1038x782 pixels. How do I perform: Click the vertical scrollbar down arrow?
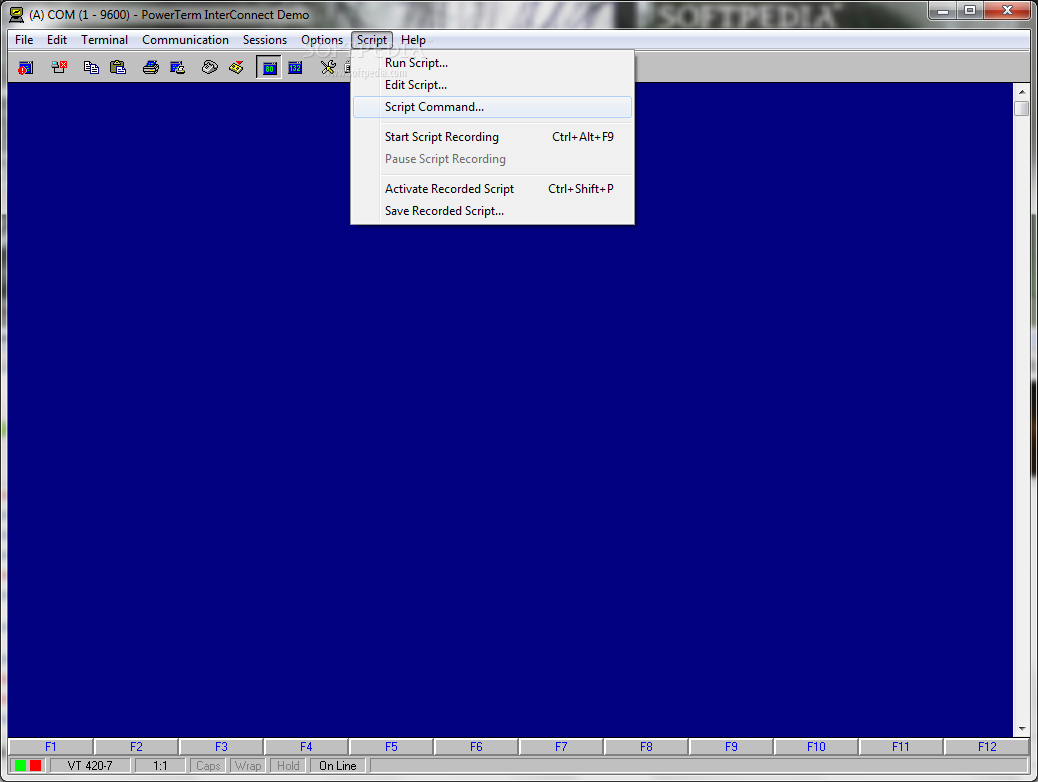[1021, 728]
